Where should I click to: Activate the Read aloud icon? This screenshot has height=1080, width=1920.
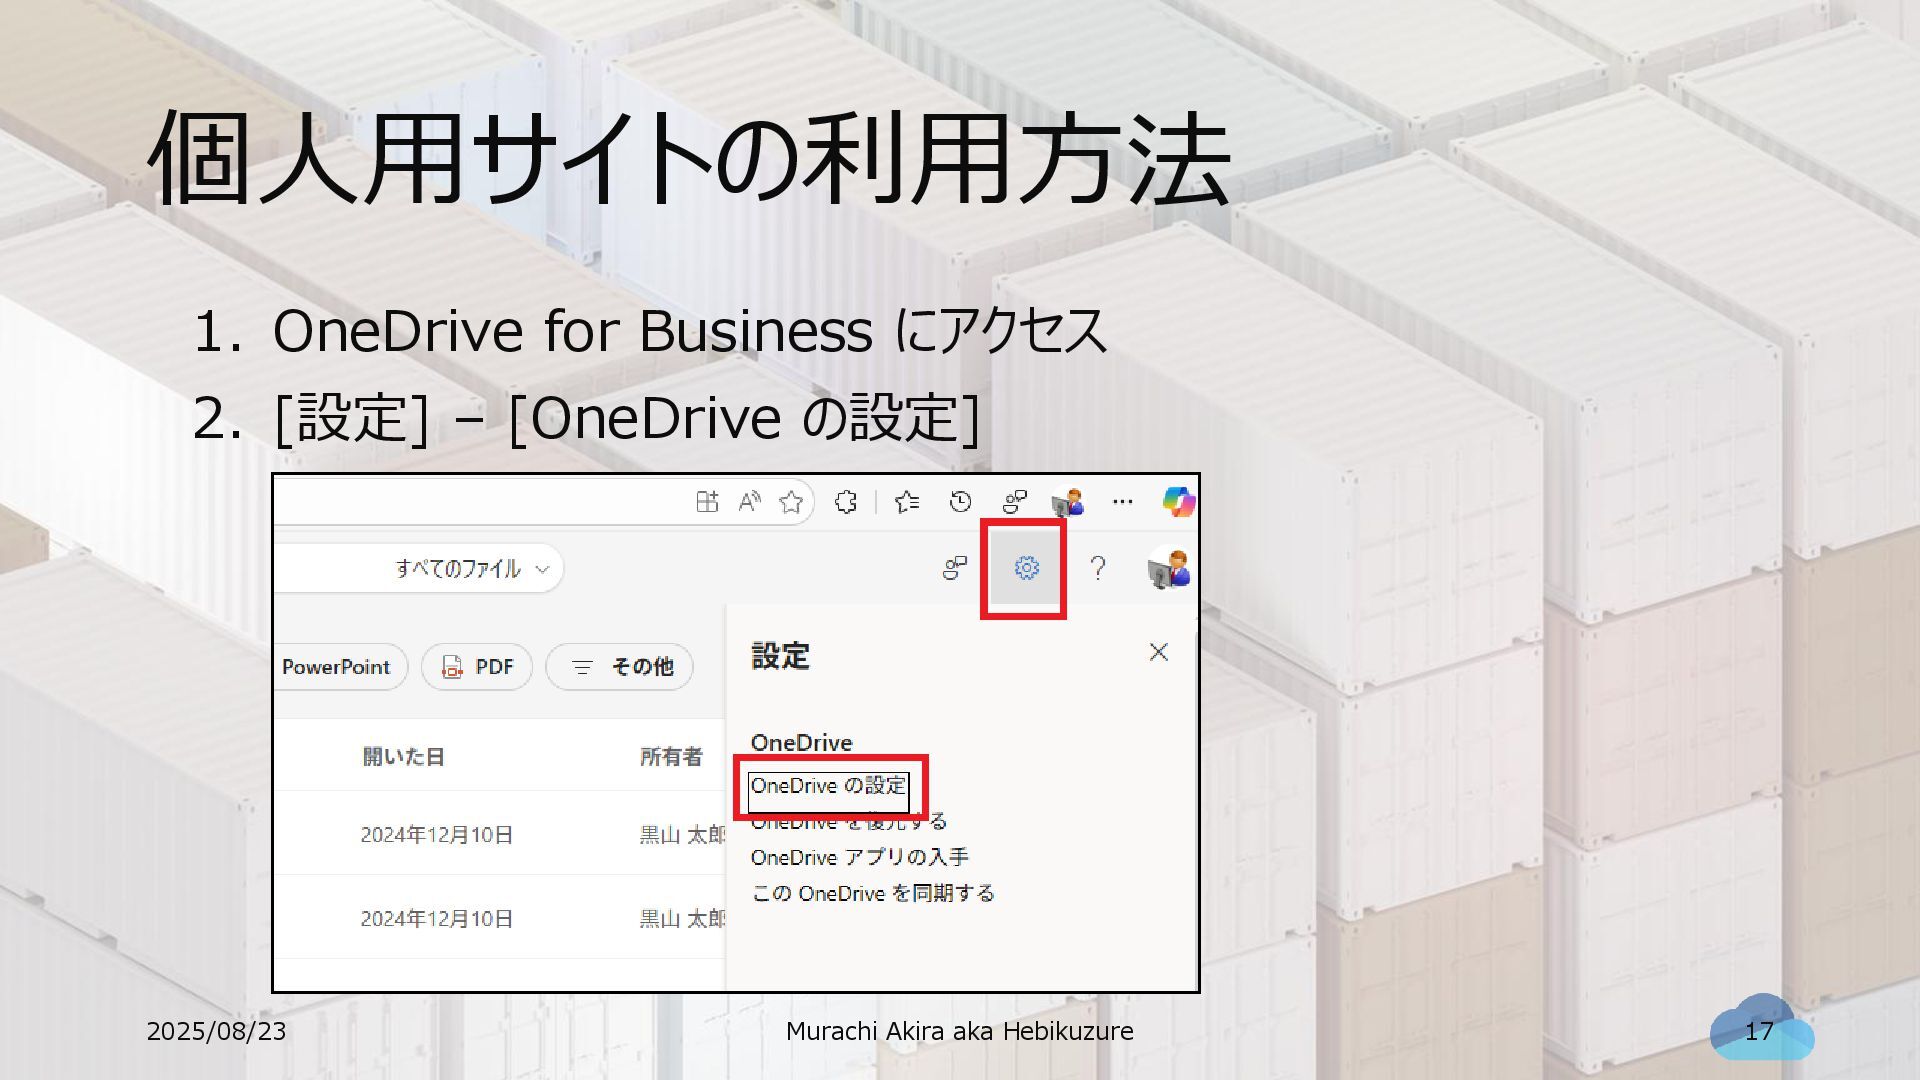tap(749, 502)
